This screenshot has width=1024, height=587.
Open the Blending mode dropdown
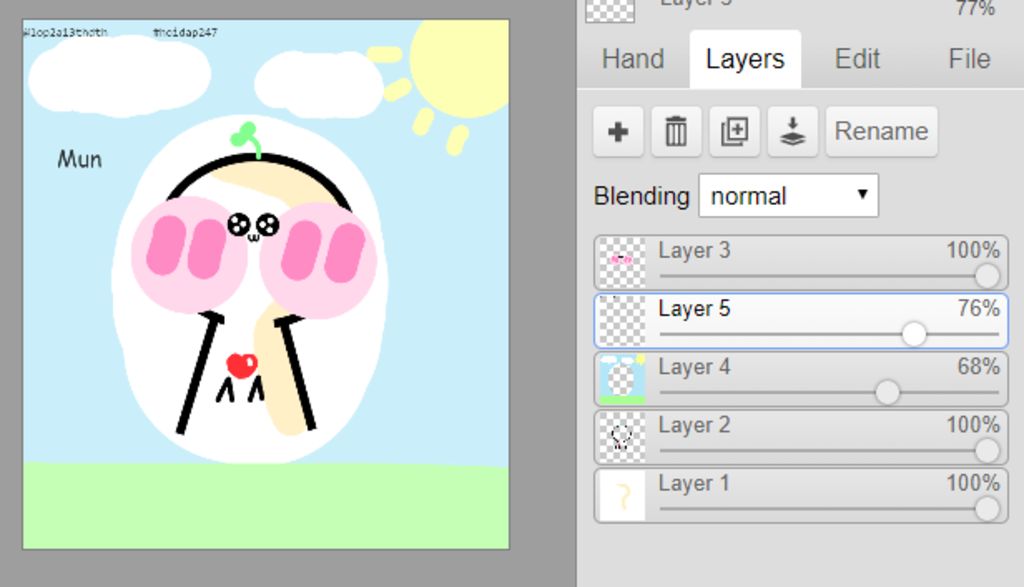tap(788, 195)
